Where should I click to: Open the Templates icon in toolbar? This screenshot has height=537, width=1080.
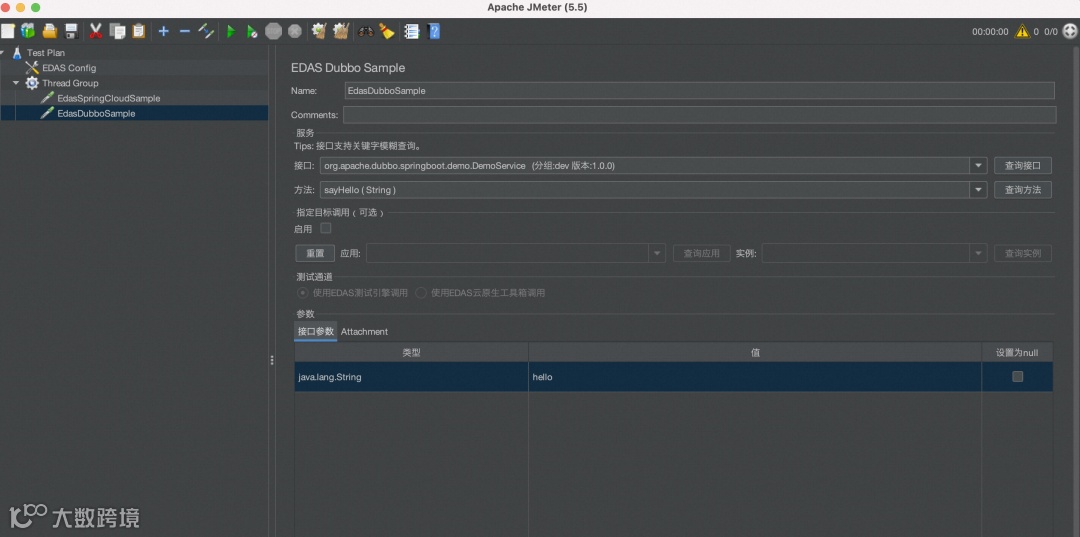(28, 31)
